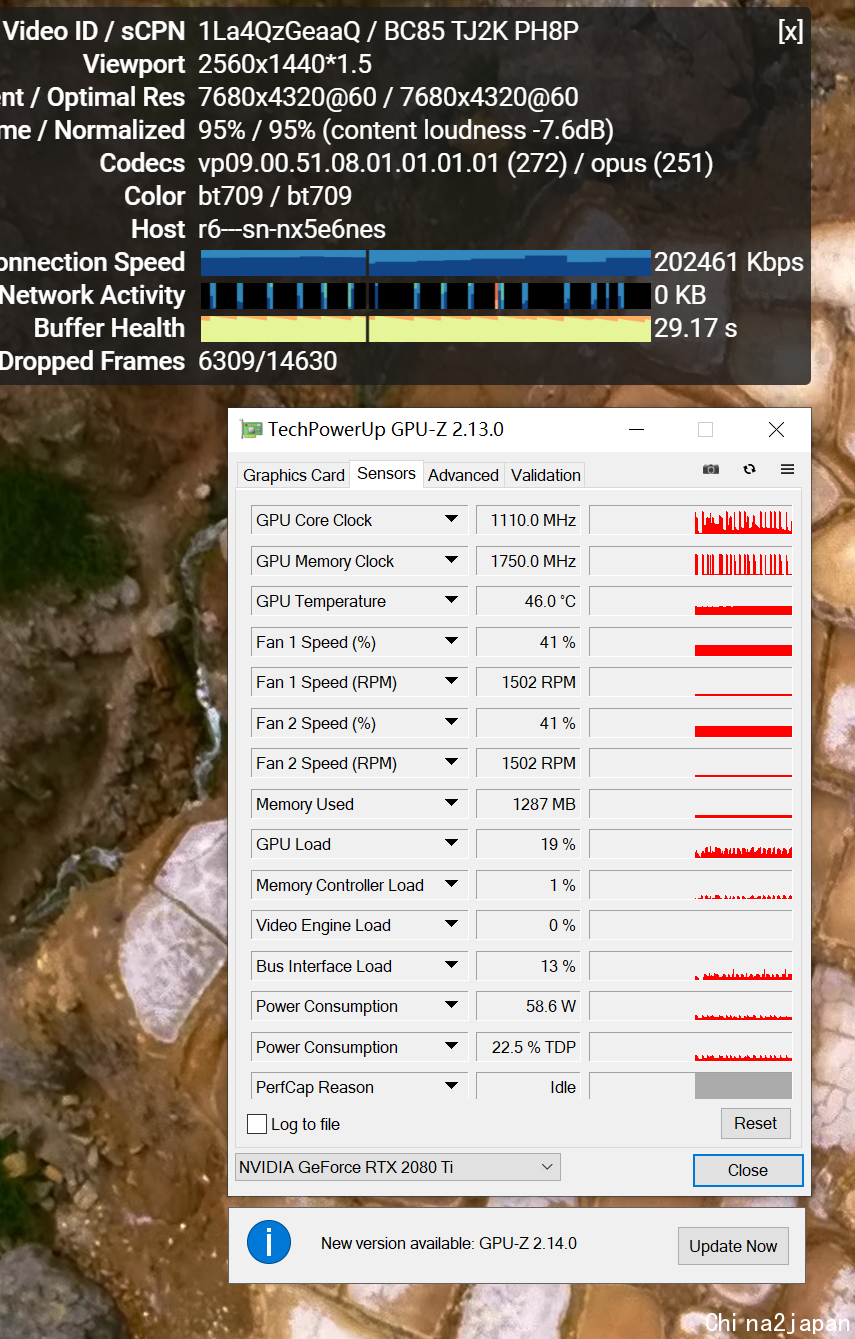Open the GPU-Z hamburger menu
Viewport: 855px width, 1339px height.
pyautogui.click(x=787, y=469)
